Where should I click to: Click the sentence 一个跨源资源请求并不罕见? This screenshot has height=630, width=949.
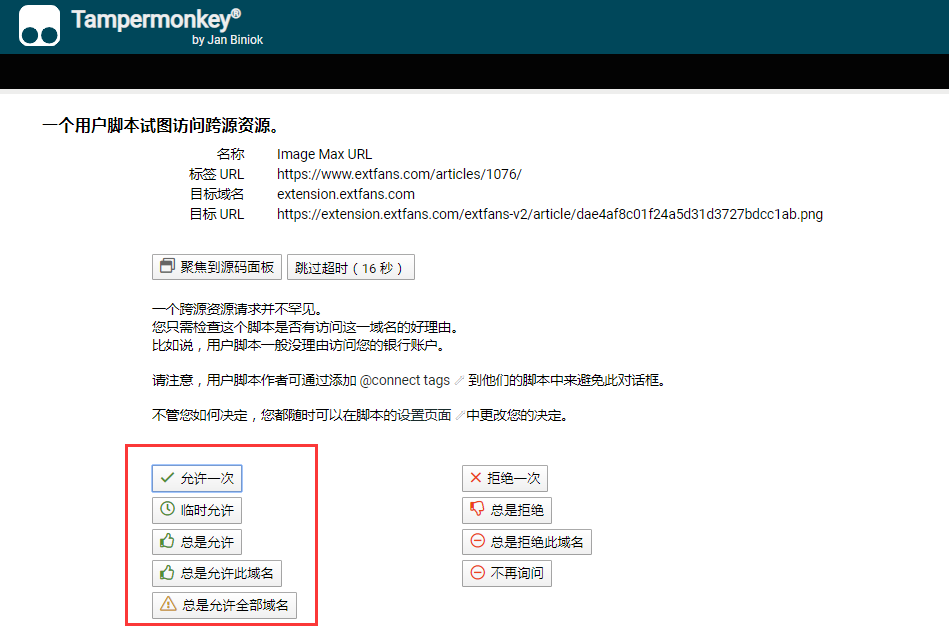click(237, 309)
